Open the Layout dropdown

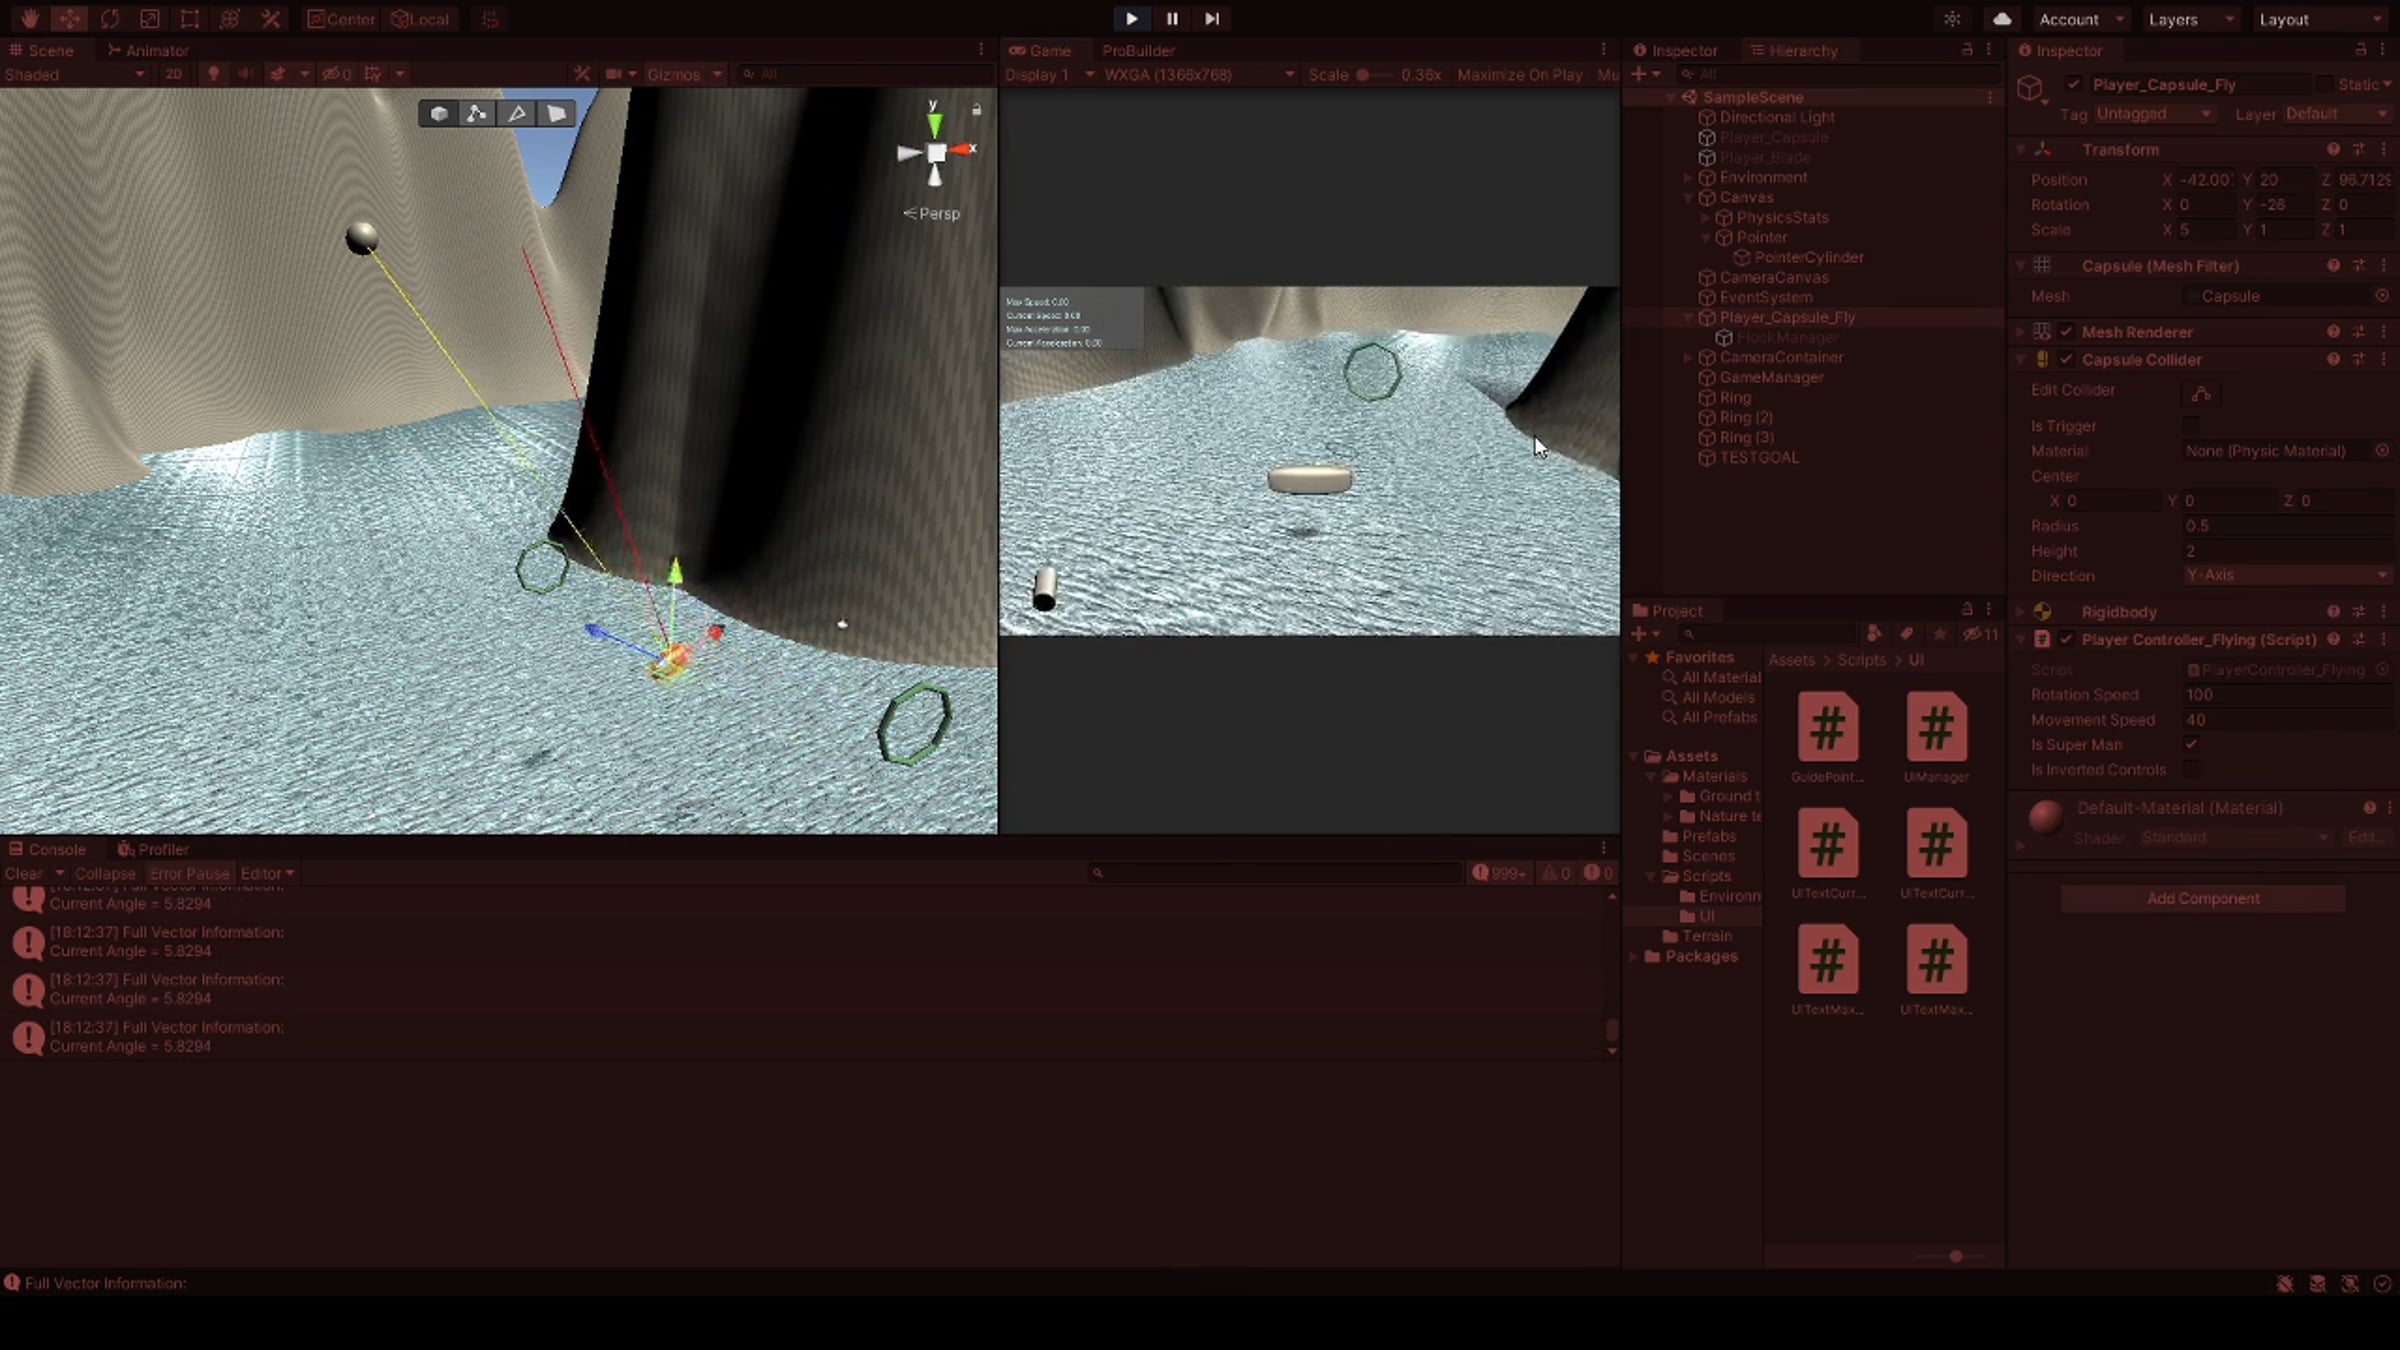click(2318, 19)
